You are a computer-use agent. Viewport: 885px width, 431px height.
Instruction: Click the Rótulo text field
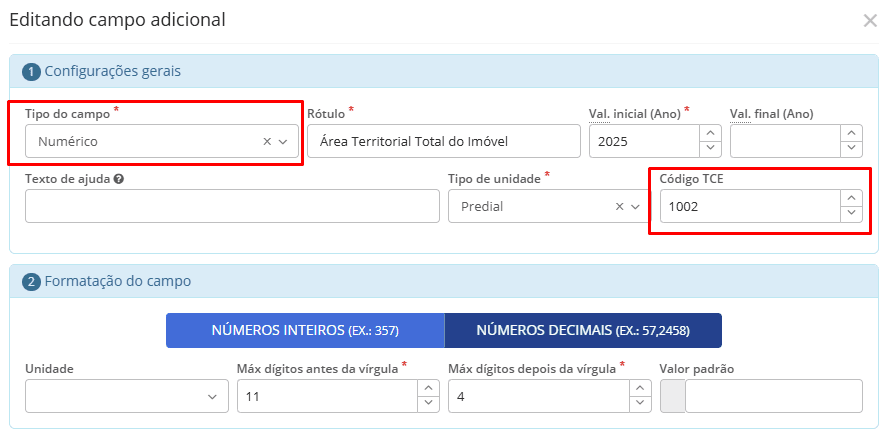coord(443,141)
